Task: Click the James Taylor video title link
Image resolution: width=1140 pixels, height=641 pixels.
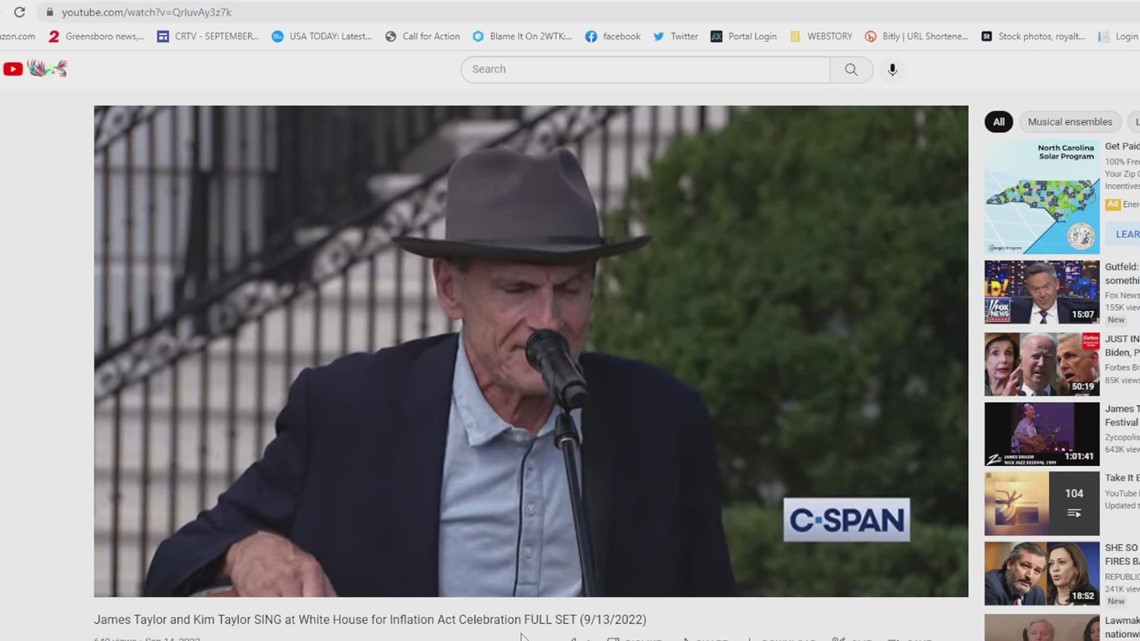Action: (x=370, y=619)
